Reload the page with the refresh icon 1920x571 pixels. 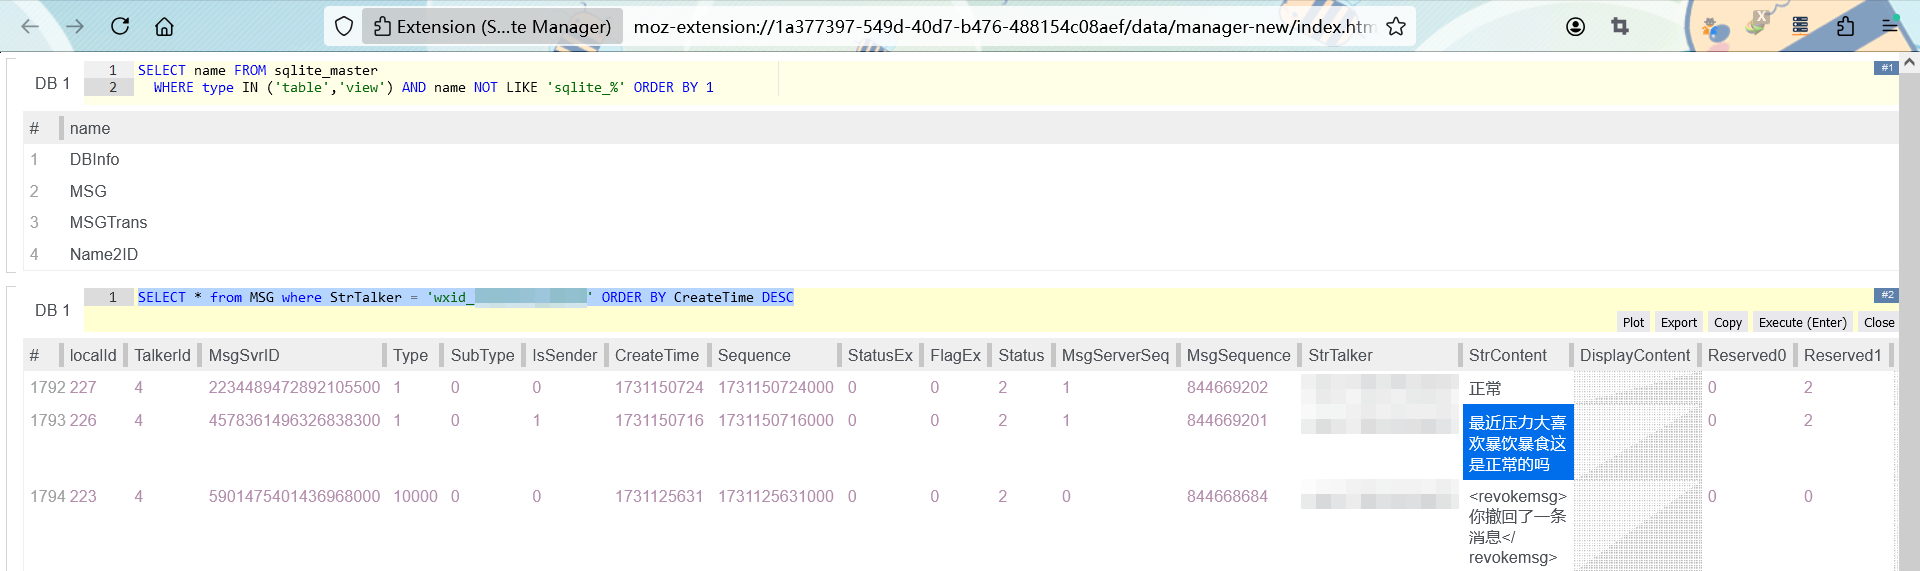click(120, 26)
